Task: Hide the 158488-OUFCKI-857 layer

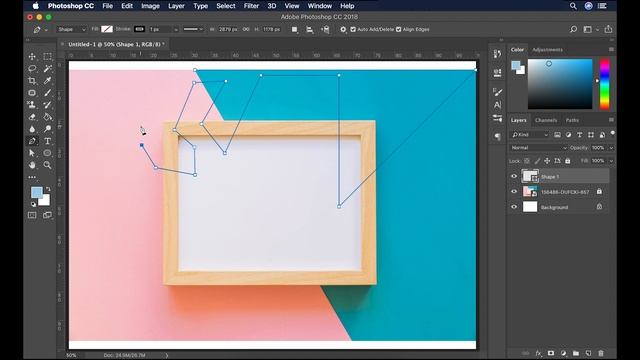Action: pos(514,191)
